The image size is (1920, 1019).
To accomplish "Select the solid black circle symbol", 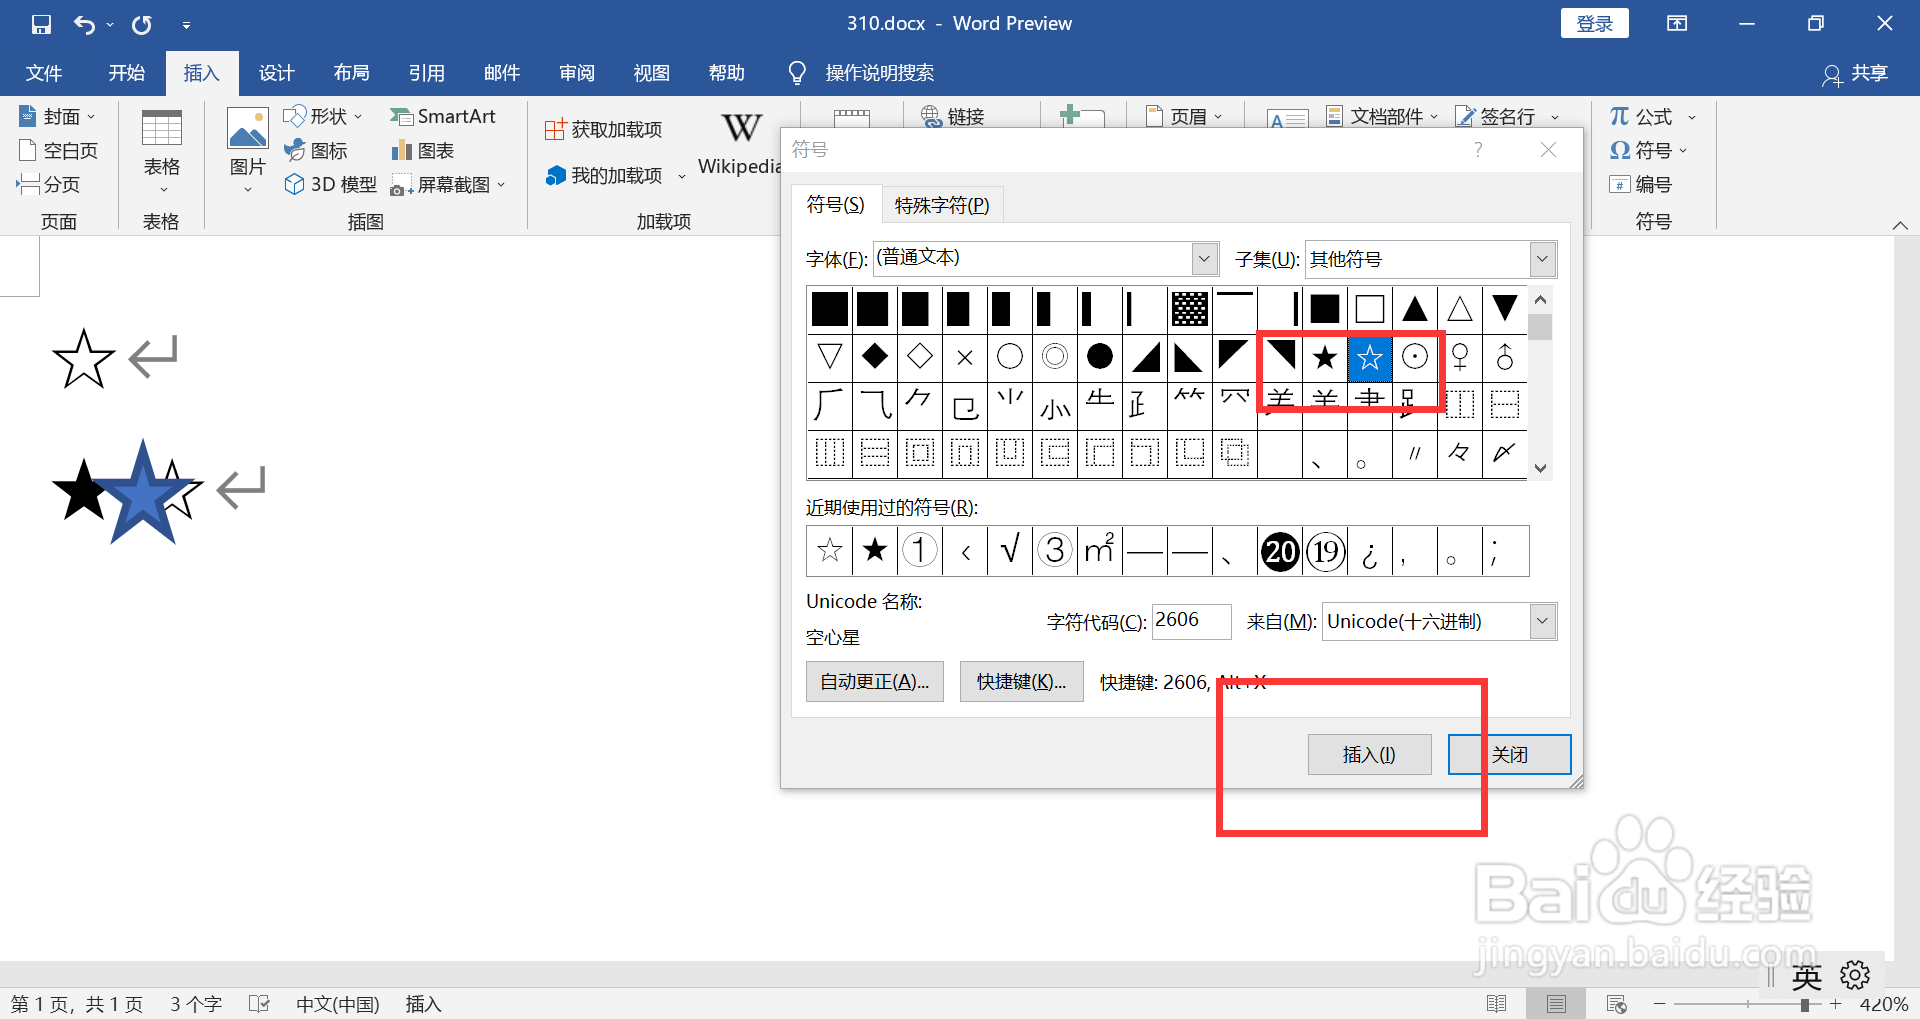I will pos(1100,357).
